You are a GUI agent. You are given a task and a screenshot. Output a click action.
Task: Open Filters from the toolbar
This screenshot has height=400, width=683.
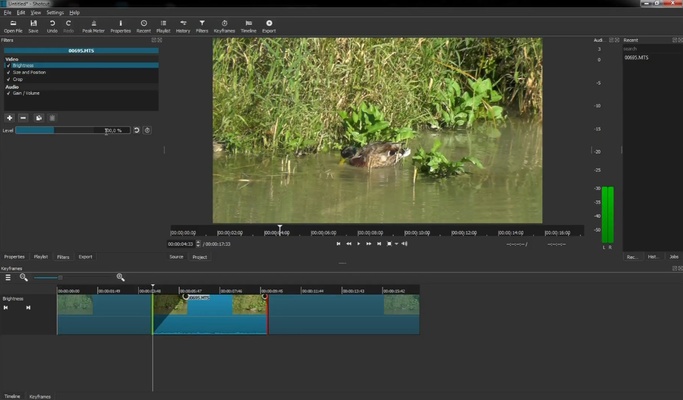click(202, 26)
